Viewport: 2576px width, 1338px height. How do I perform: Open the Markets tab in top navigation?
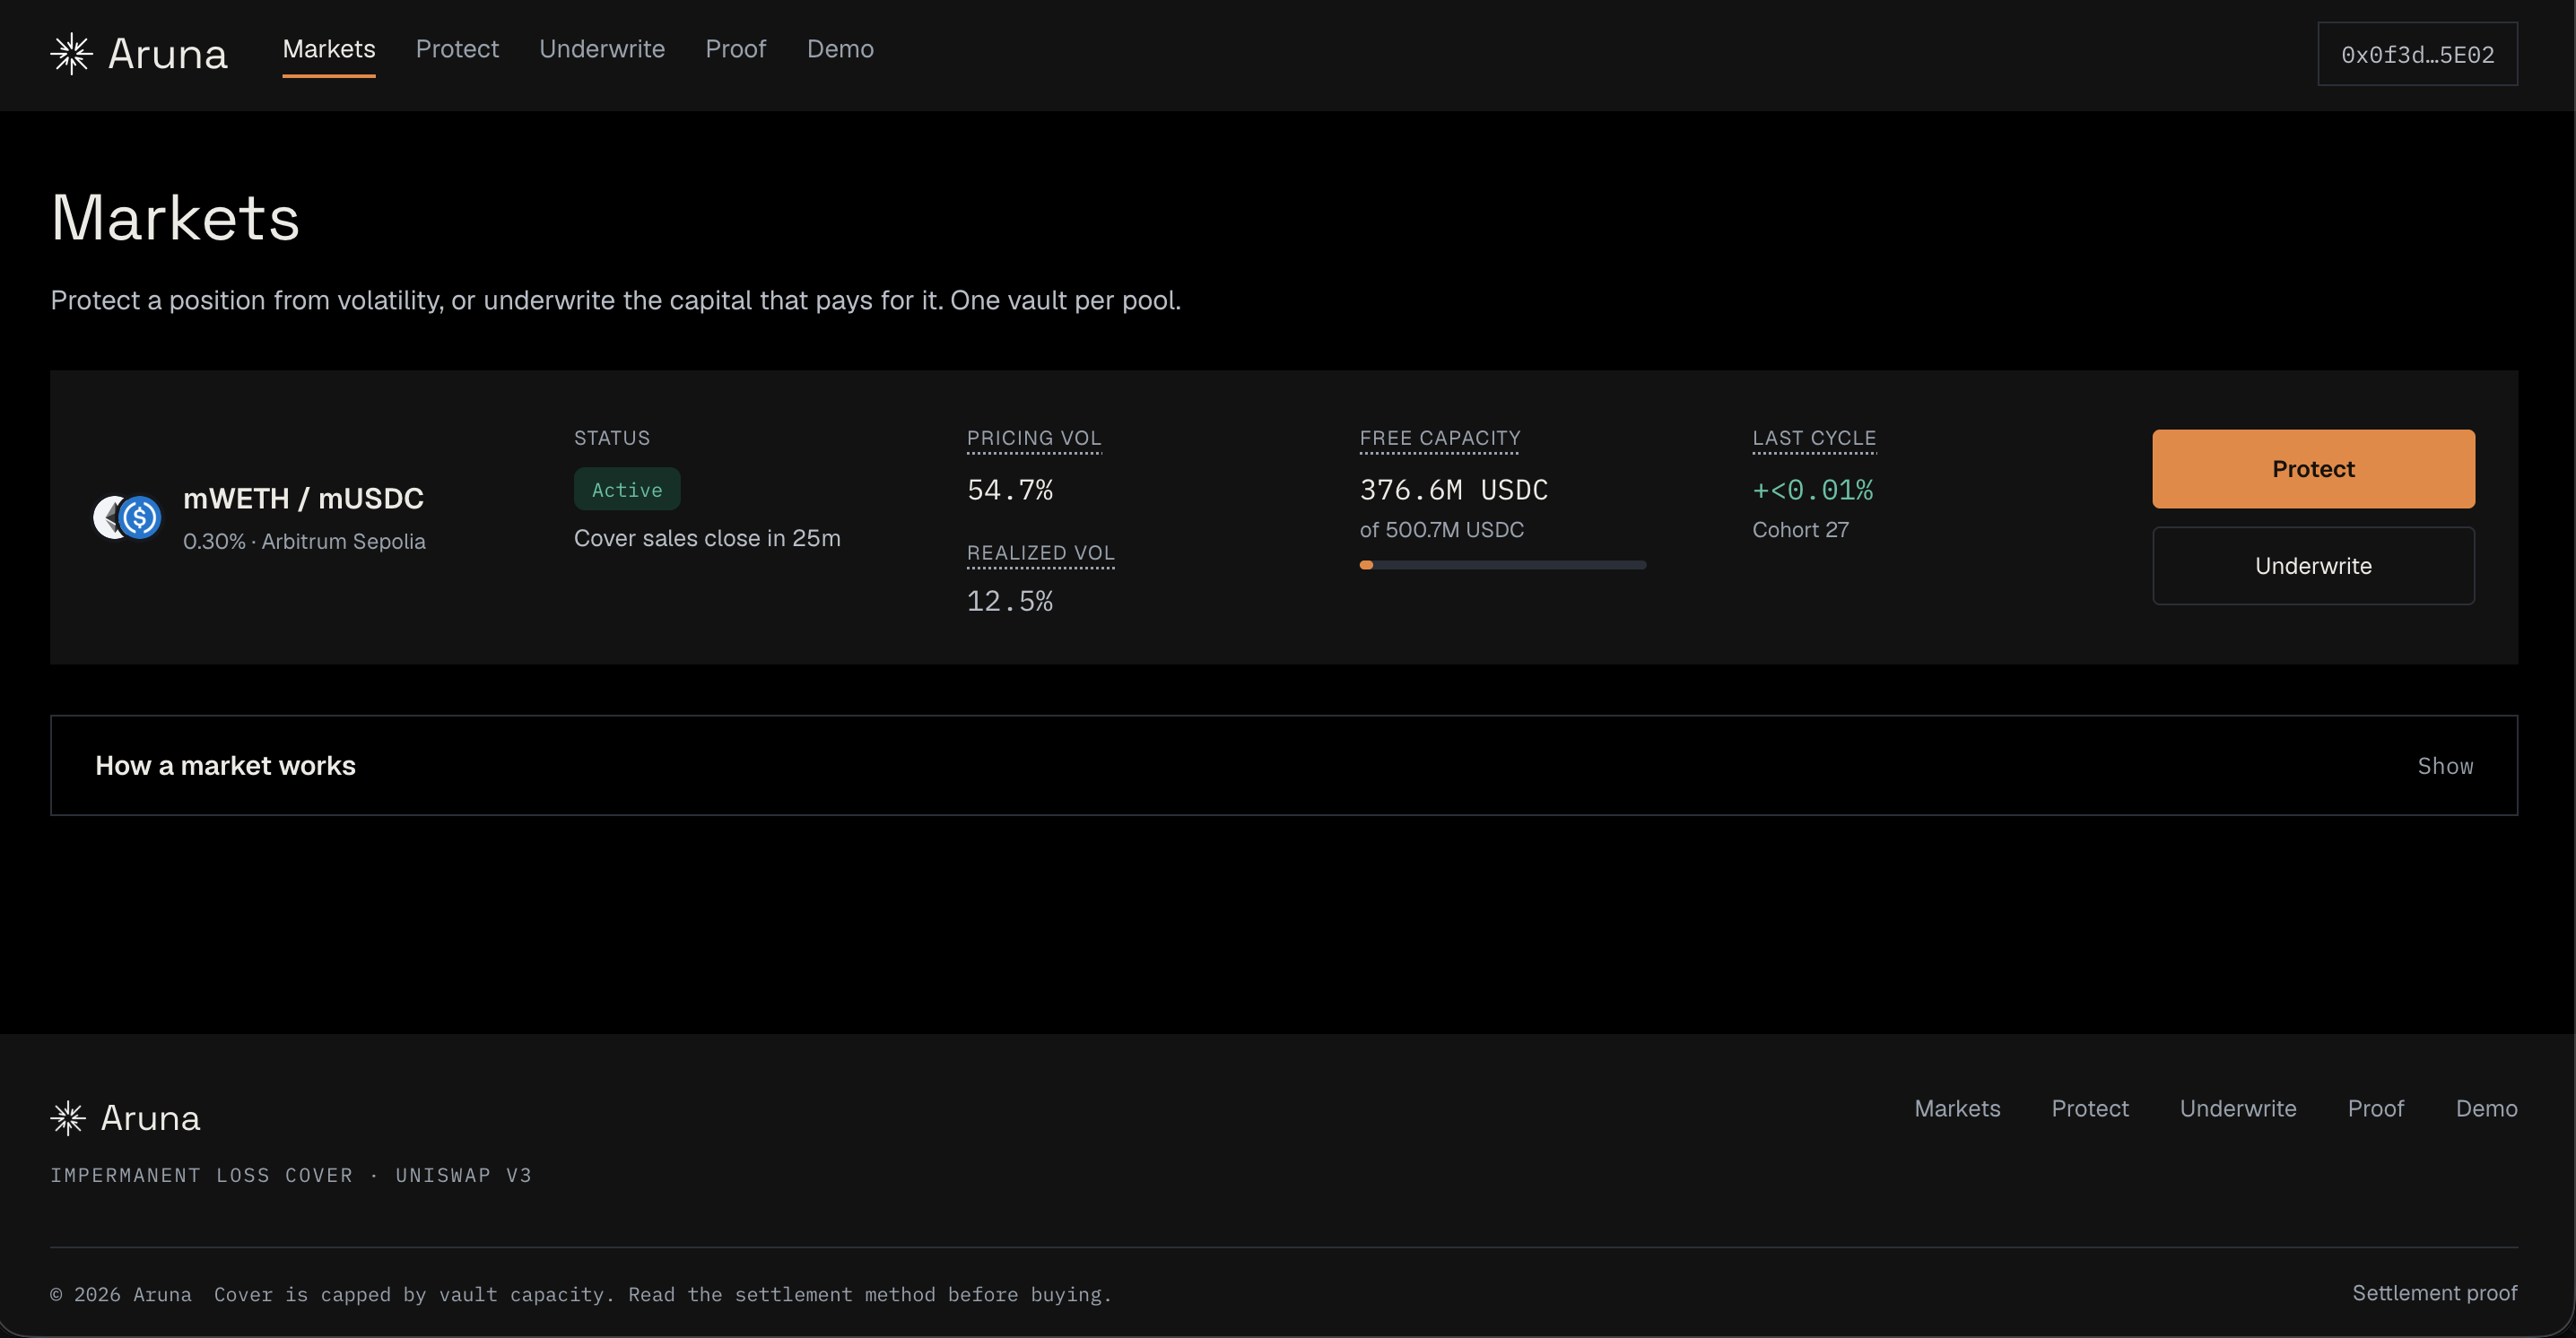[x=329, y=49]
